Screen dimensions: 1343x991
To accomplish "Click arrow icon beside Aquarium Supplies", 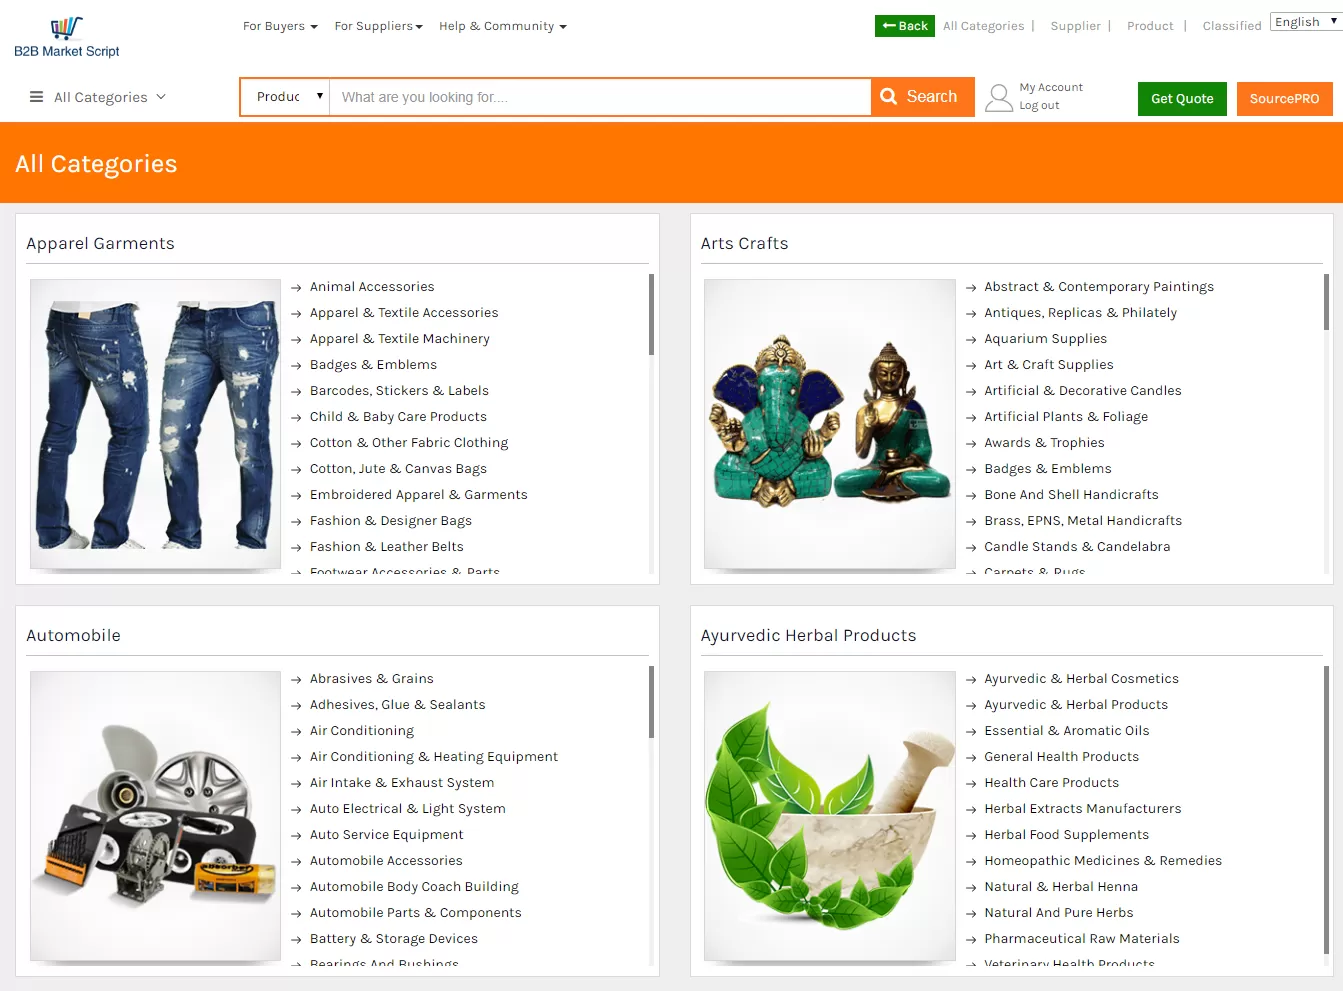I will [971, 340].
